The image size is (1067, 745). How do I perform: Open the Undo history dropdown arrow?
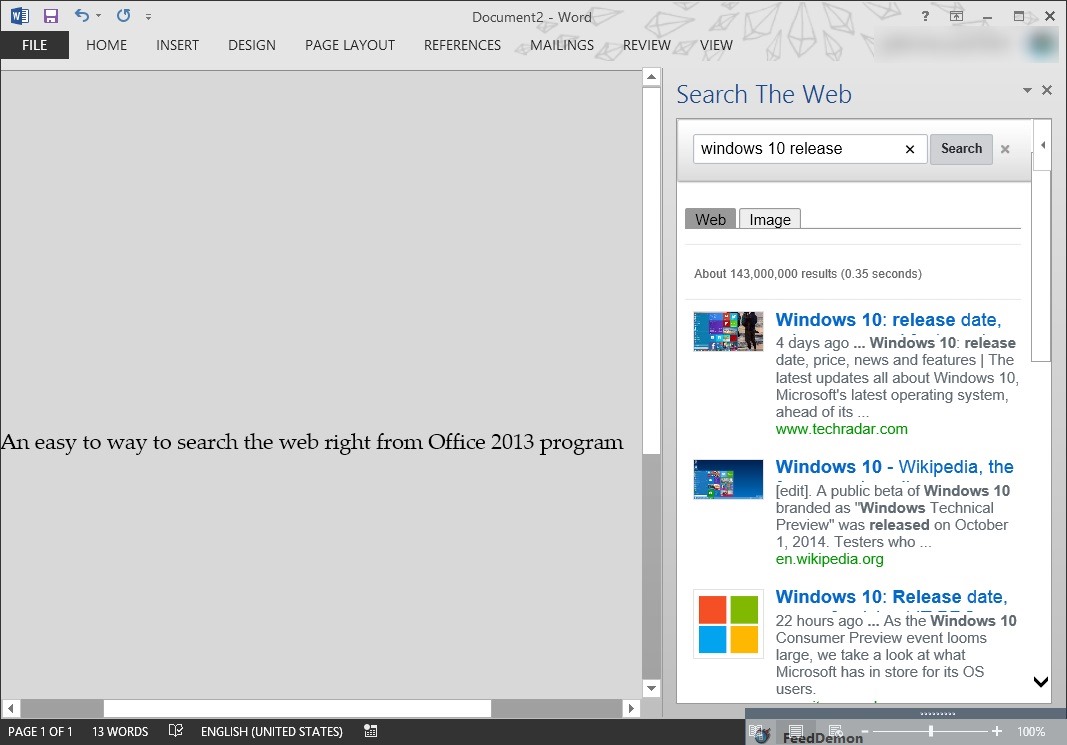pos(99,16)
